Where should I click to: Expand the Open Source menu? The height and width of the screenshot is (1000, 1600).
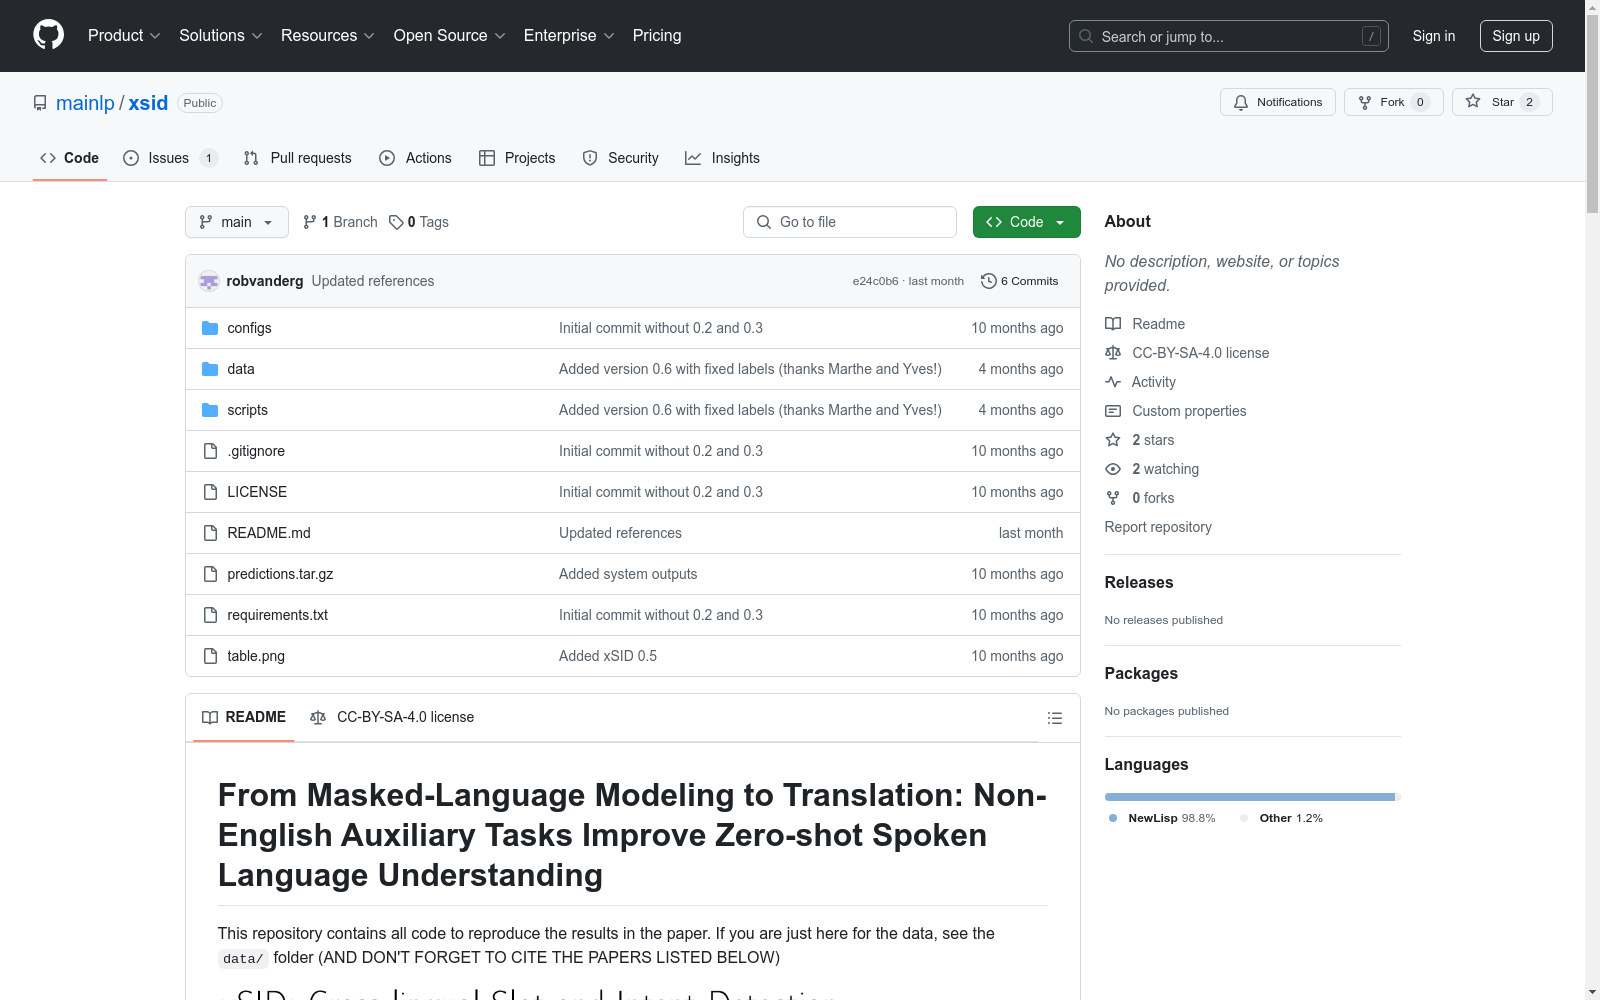(x=450, y=35)
